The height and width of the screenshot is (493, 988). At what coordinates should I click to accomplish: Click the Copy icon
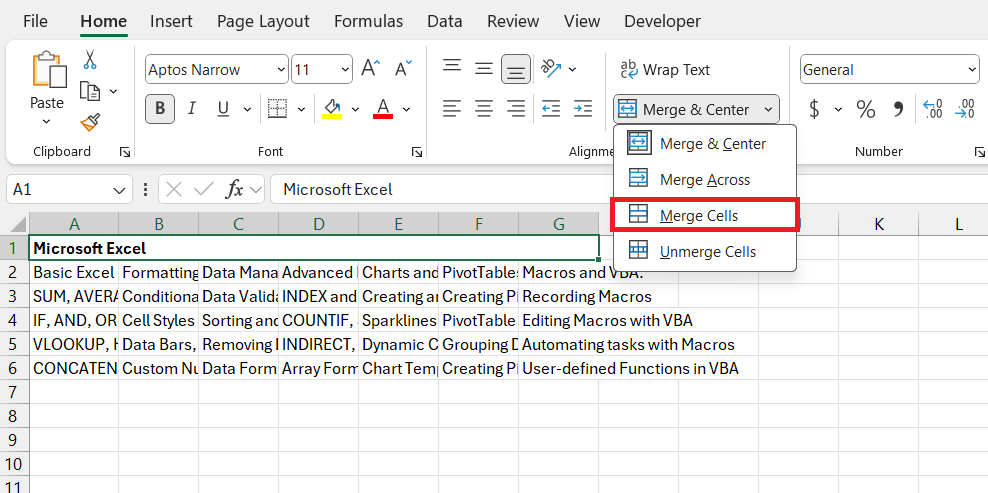tap(89, 91)
